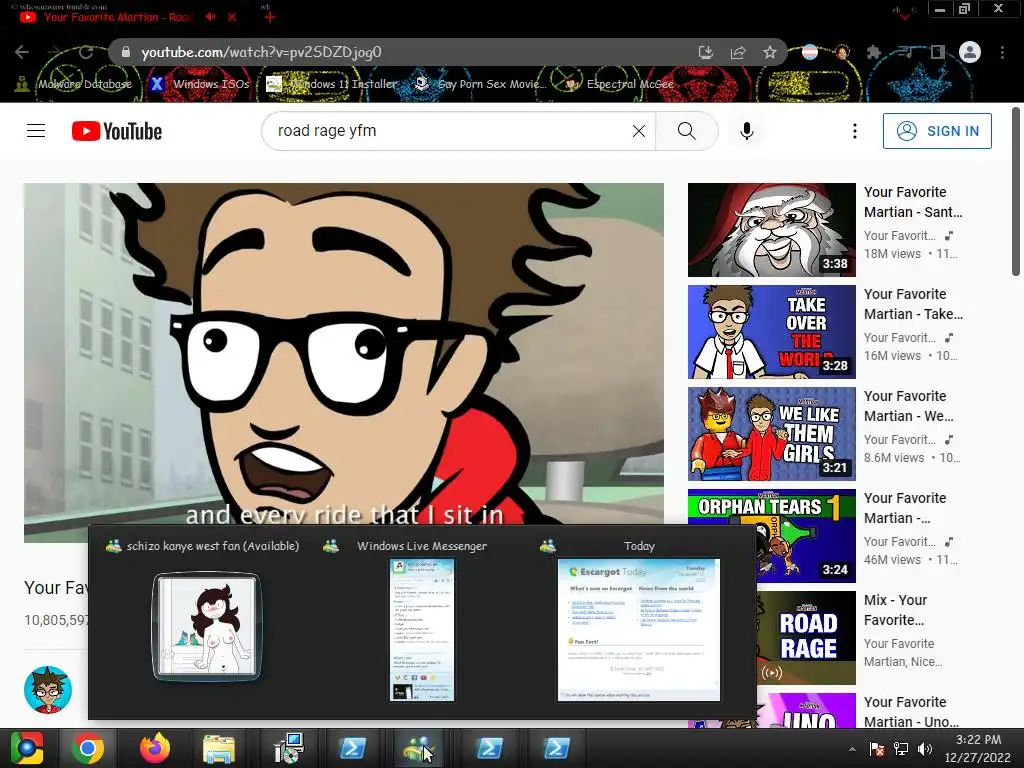Show hidden tray icons arrow

click(852, 749)
